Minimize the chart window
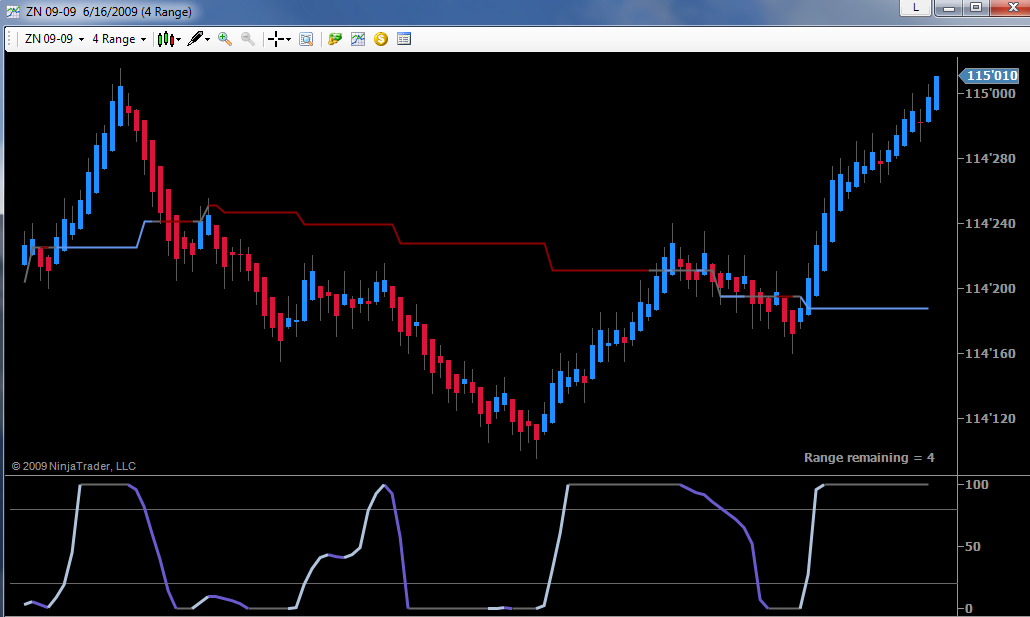The height and width of the screenshot is (617, 1030). [x=949, y=7]
